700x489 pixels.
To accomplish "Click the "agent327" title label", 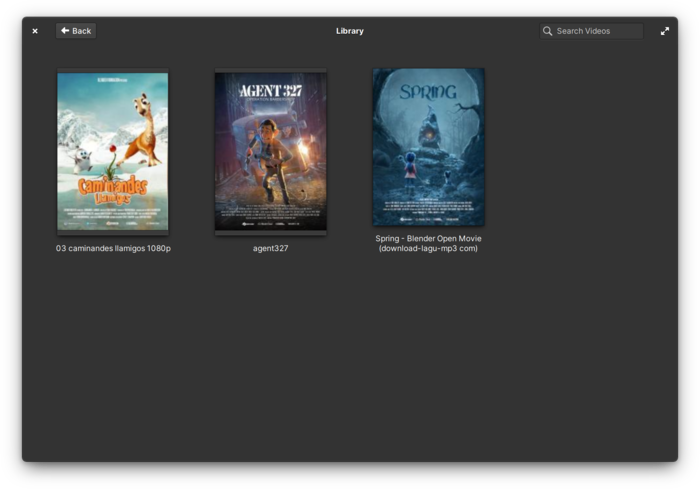I will pos(270,248).
